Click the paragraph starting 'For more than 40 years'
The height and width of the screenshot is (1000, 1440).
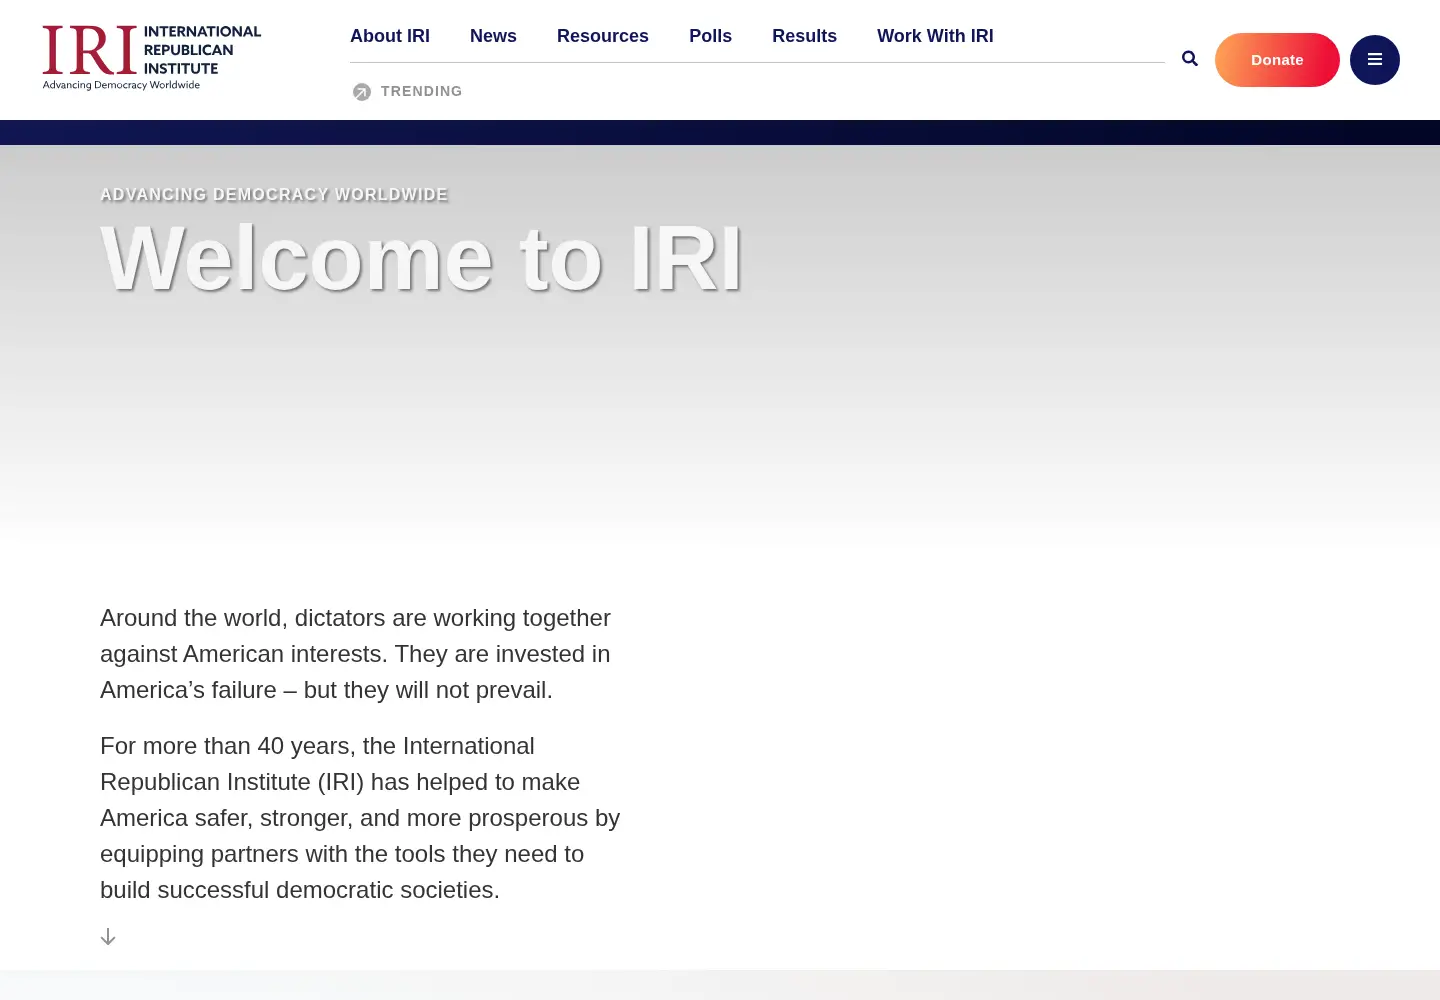[360, 818]
